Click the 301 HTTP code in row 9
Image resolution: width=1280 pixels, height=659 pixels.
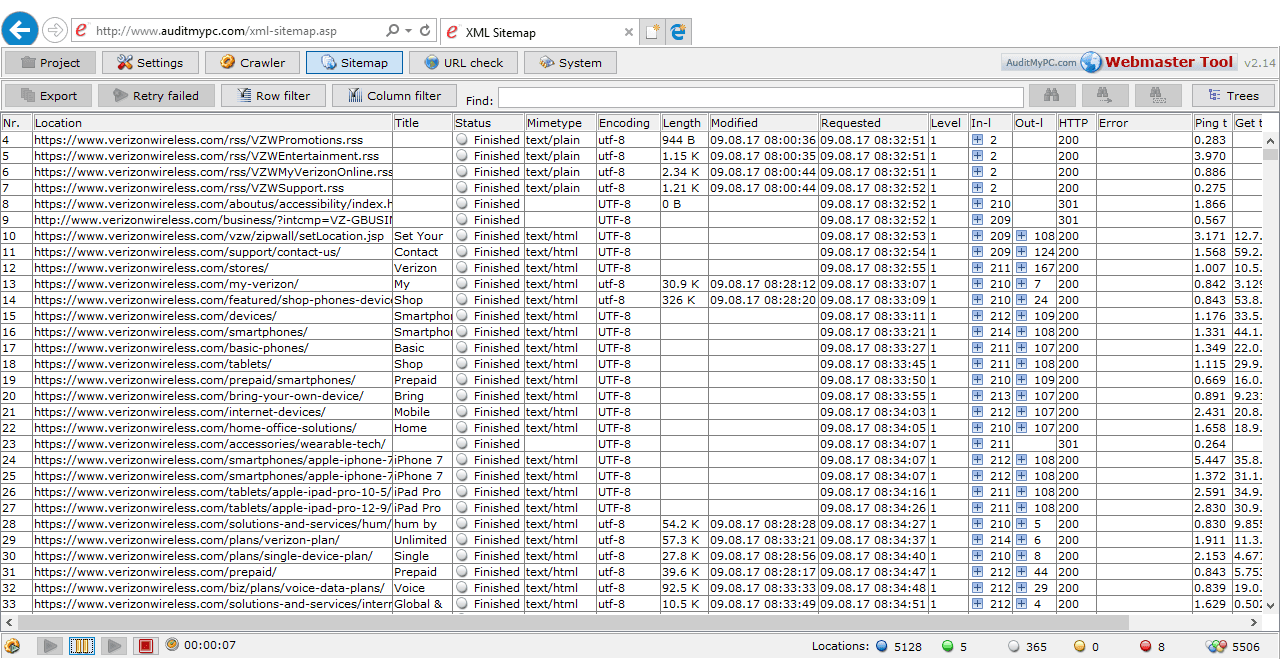(x=1076, y=220)
